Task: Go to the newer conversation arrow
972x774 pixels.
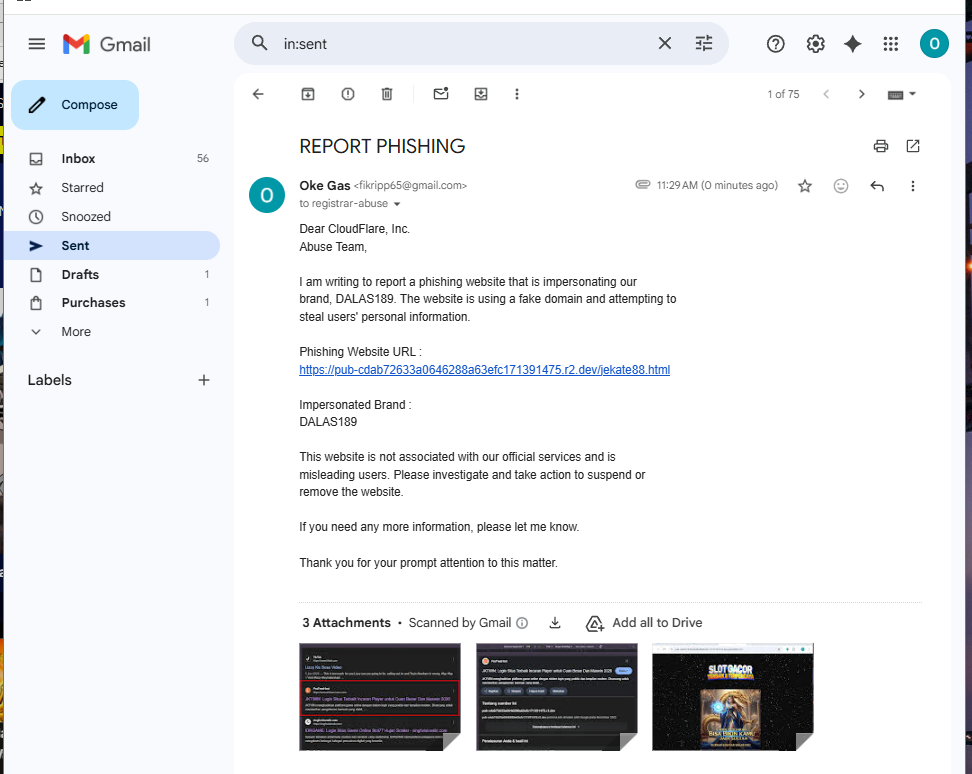Action: [x=826, y=94]
